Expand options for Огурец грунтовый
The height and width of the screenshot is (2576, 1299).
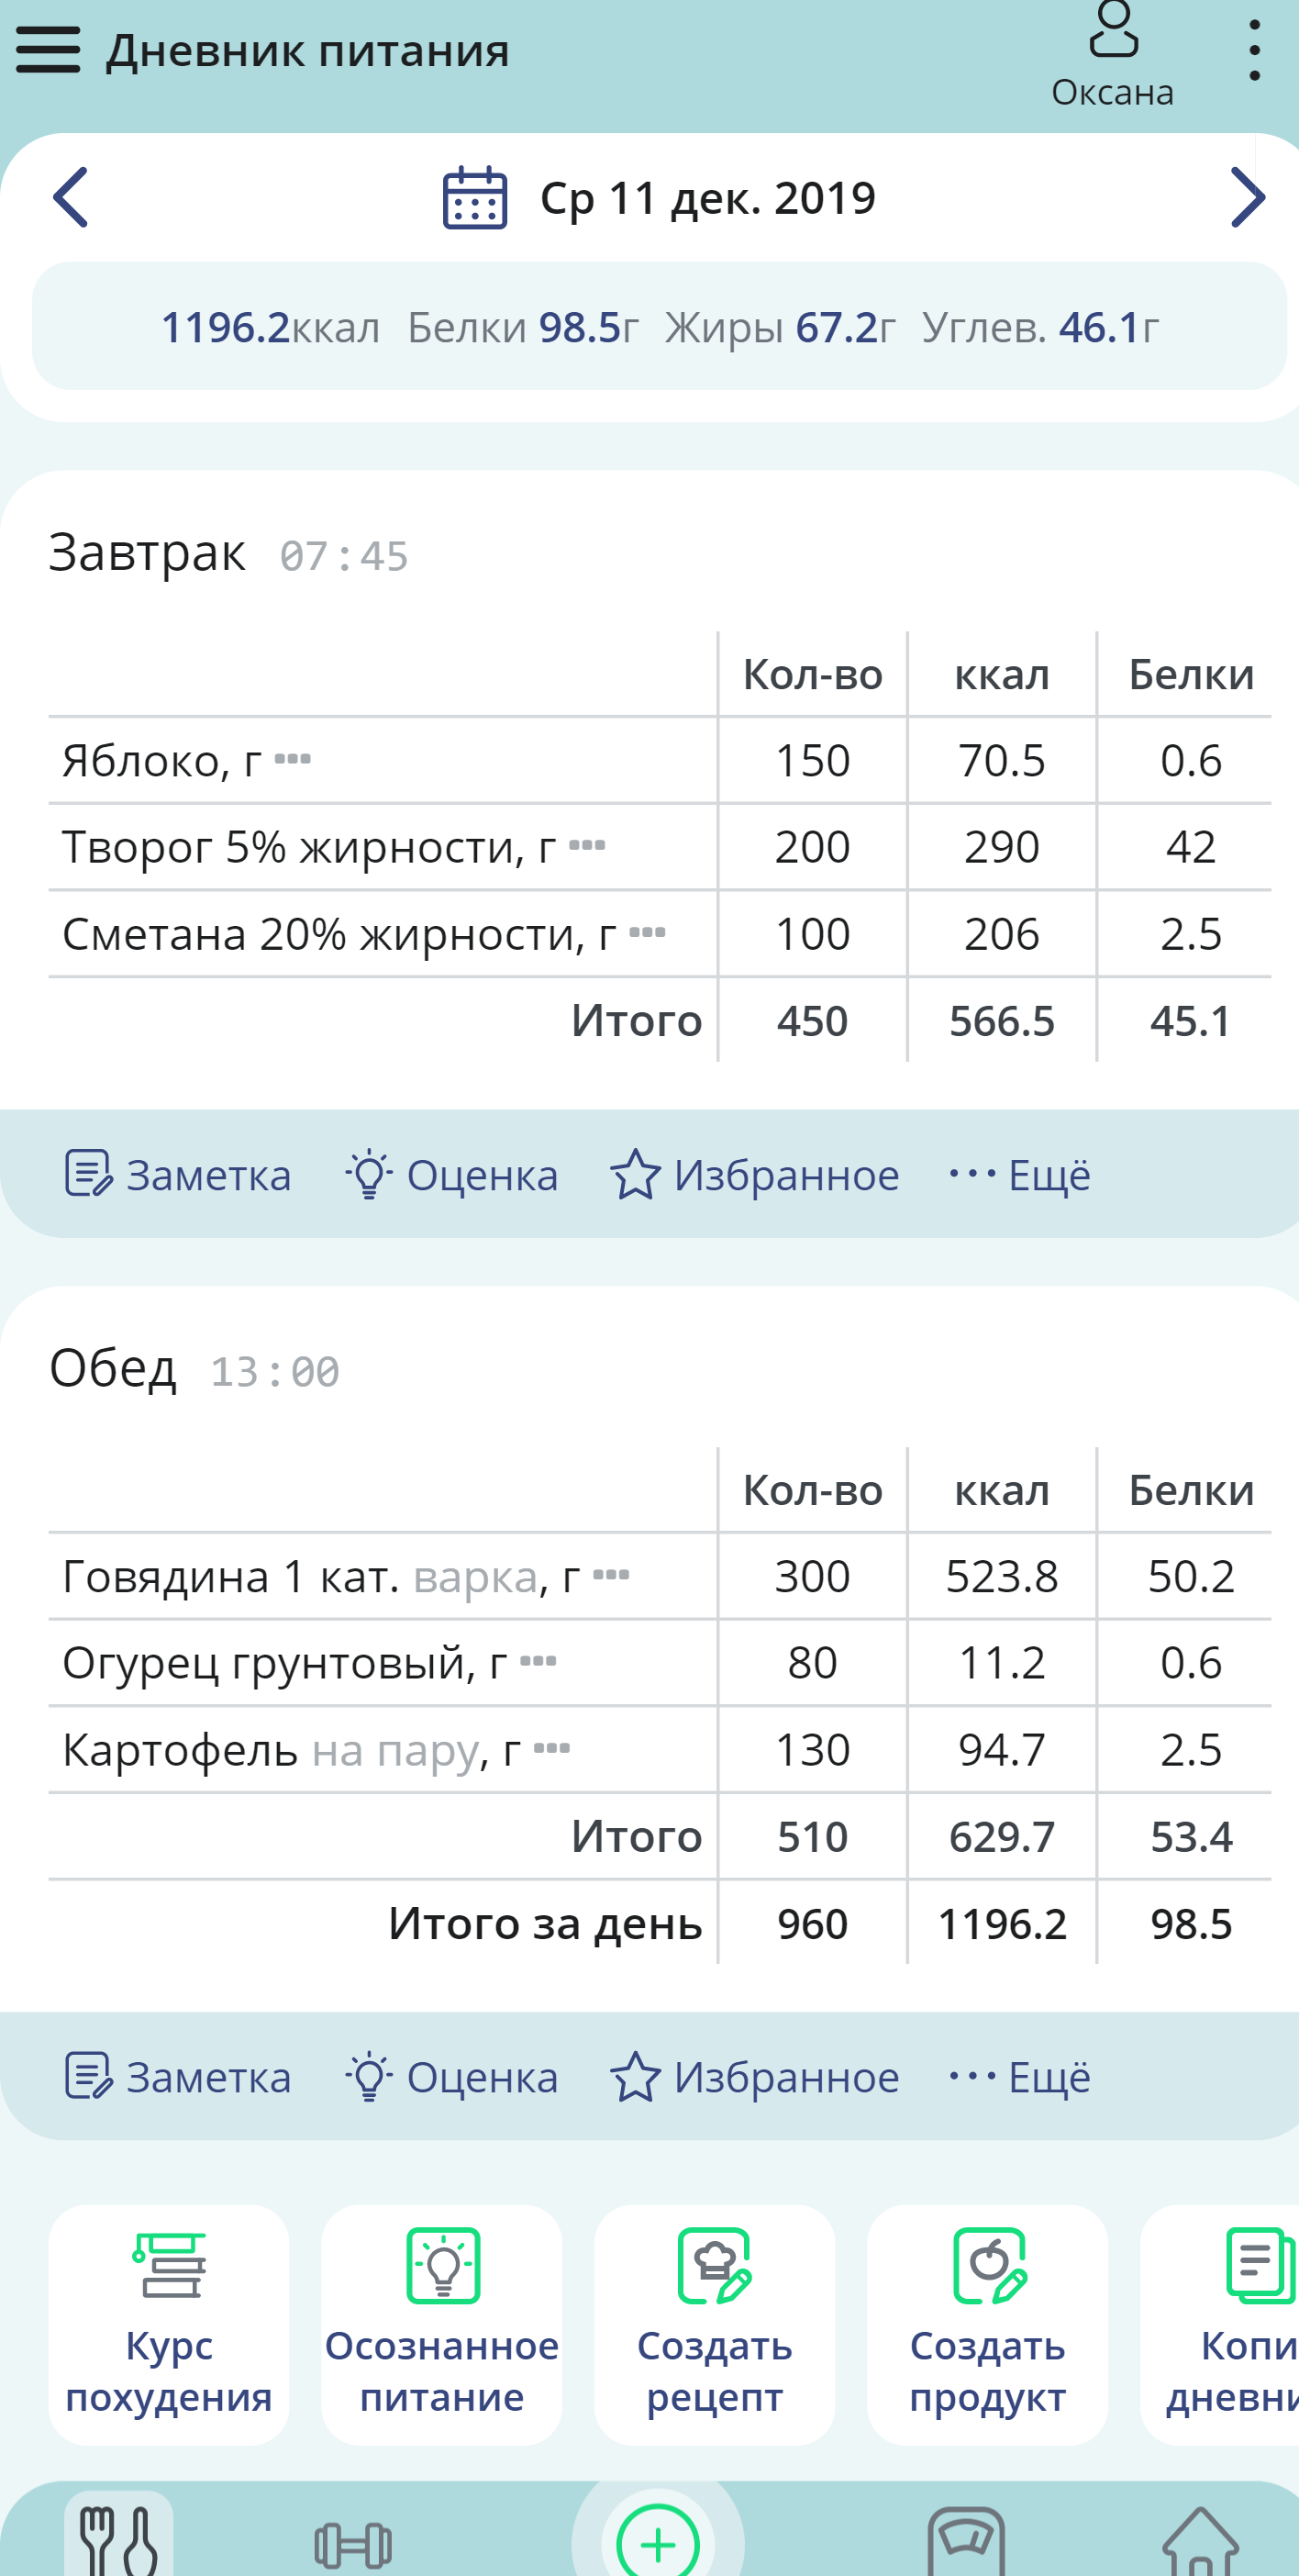click(x=538, y=1662)
